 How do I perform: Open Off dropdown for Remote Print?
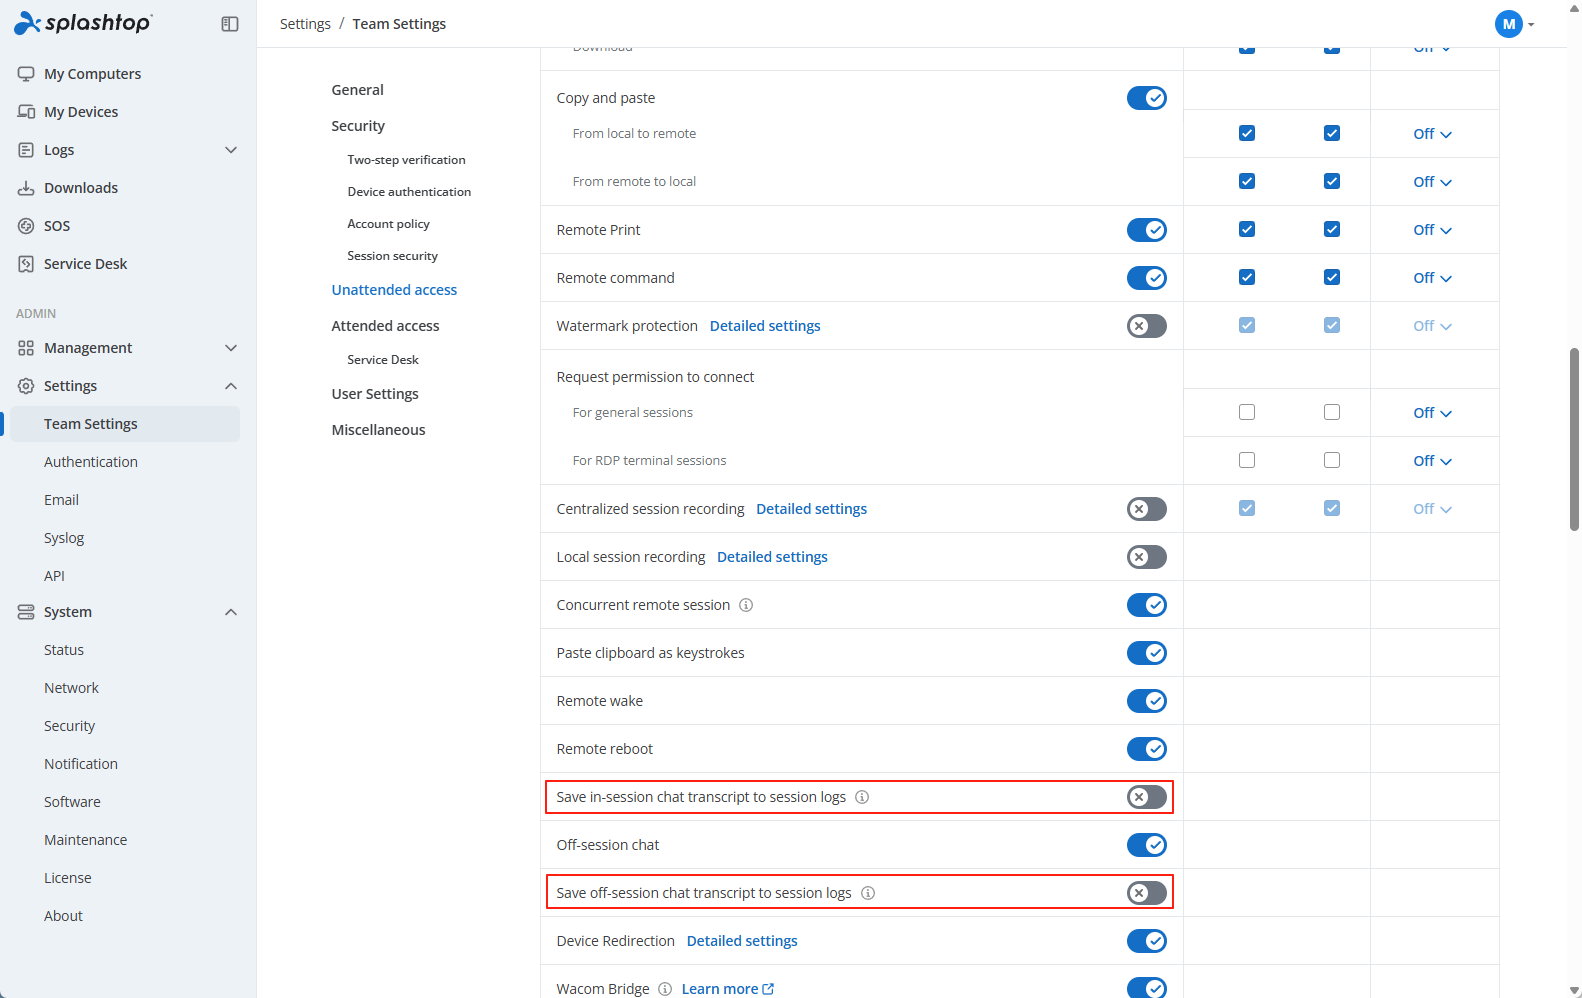(1433, 230)
